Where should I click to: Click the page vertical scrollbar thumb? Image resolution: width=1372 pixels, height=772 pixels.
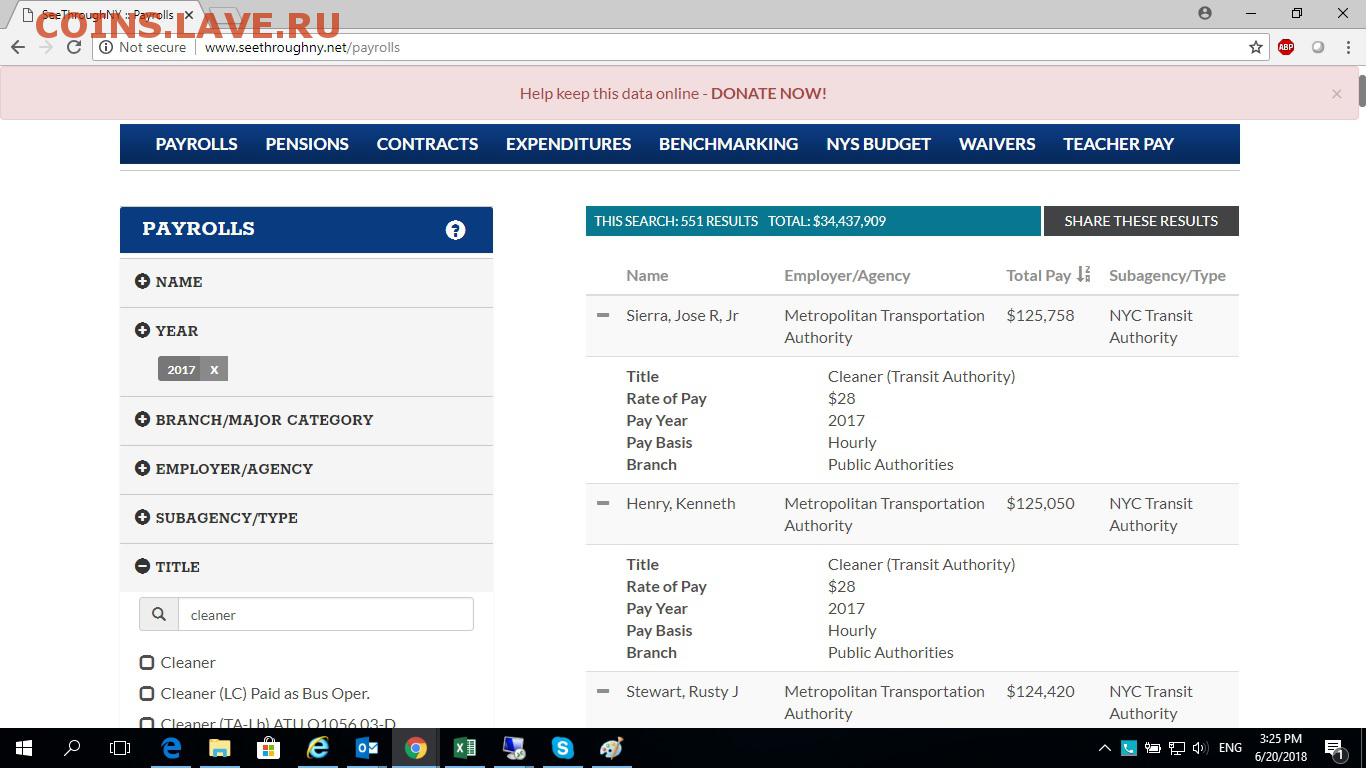click(x=1362, y=90)
